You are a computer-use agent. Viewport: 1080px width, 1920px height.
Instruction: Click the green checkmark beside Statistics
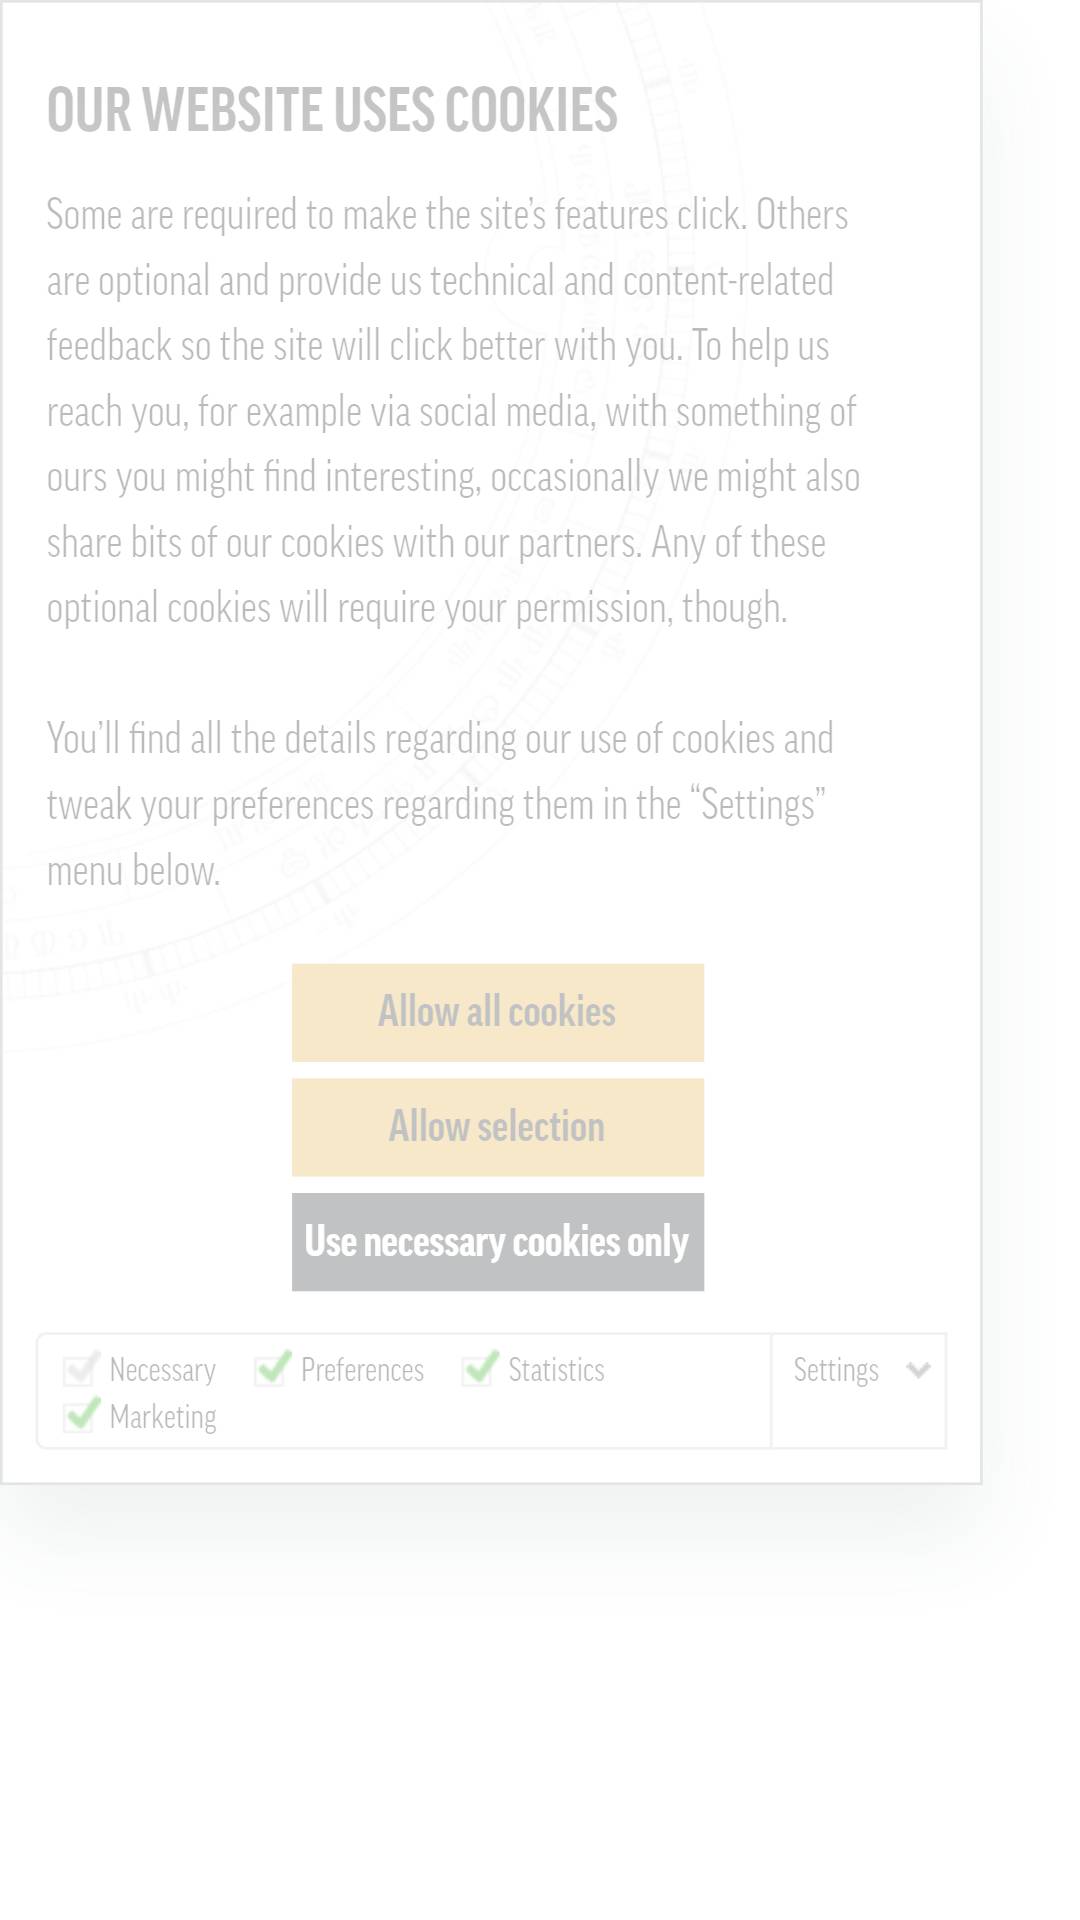pyautogui.click(x=480, y=1368)
